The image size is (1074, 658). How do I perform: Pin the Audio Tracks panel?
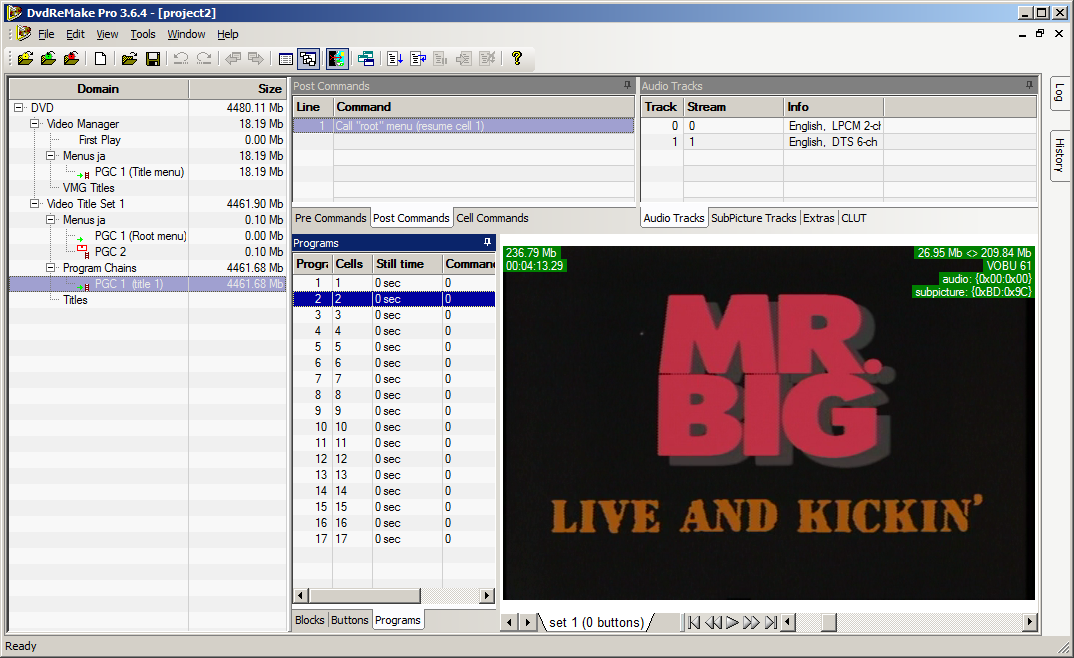click(1029, 86)
